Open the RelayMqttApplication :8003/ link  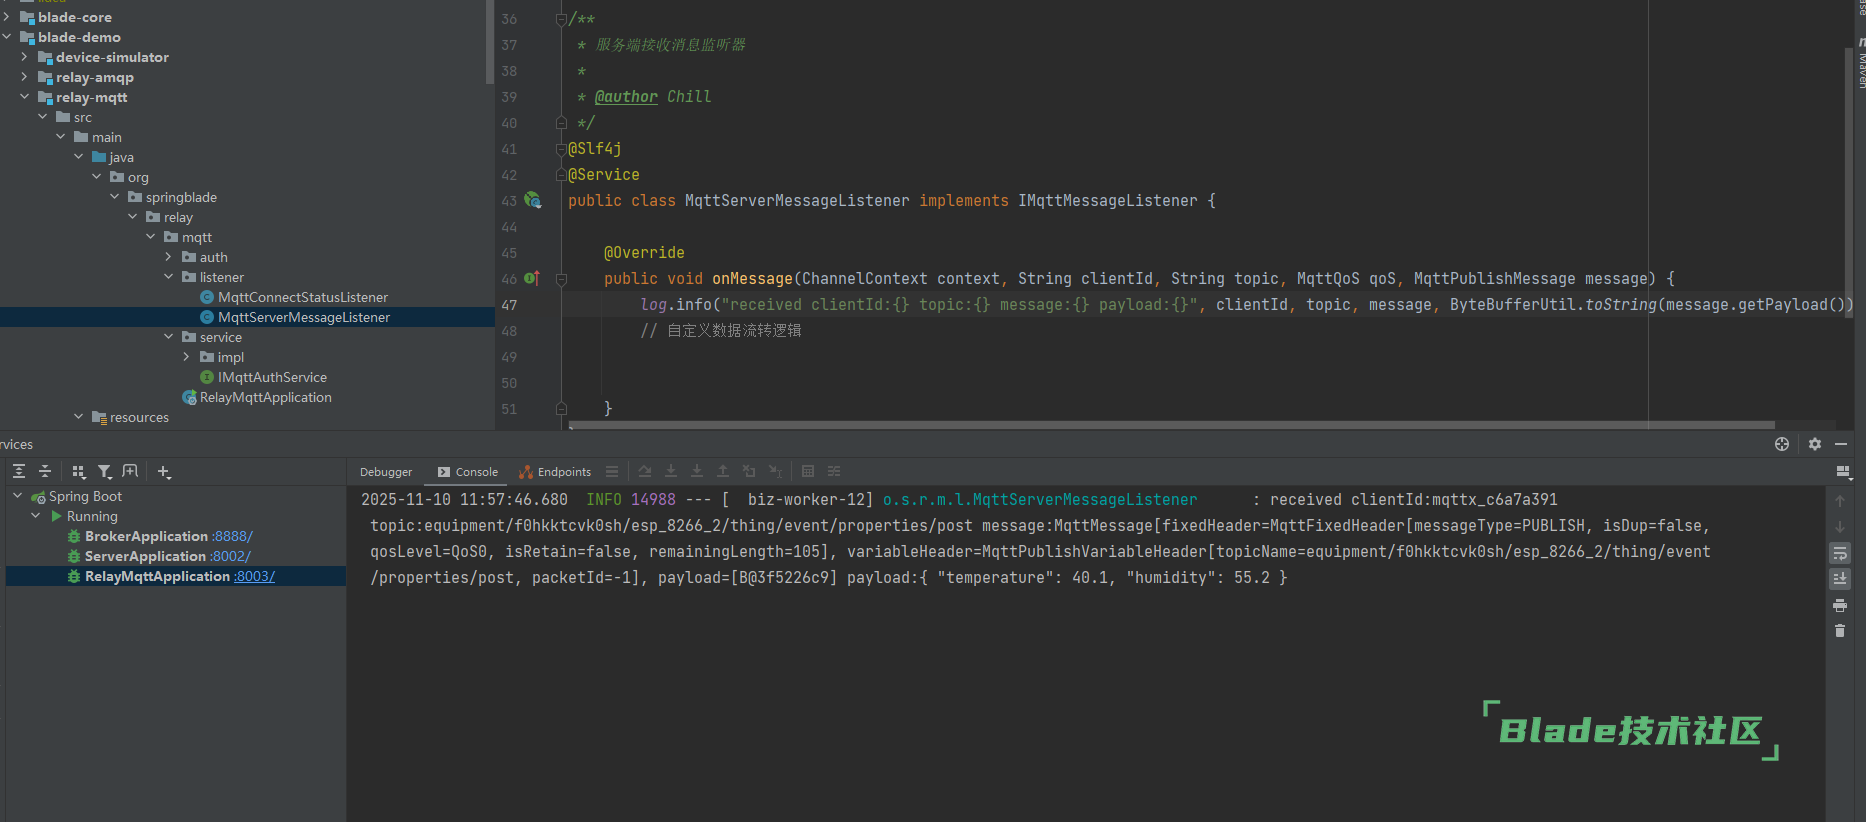point(254,576)
